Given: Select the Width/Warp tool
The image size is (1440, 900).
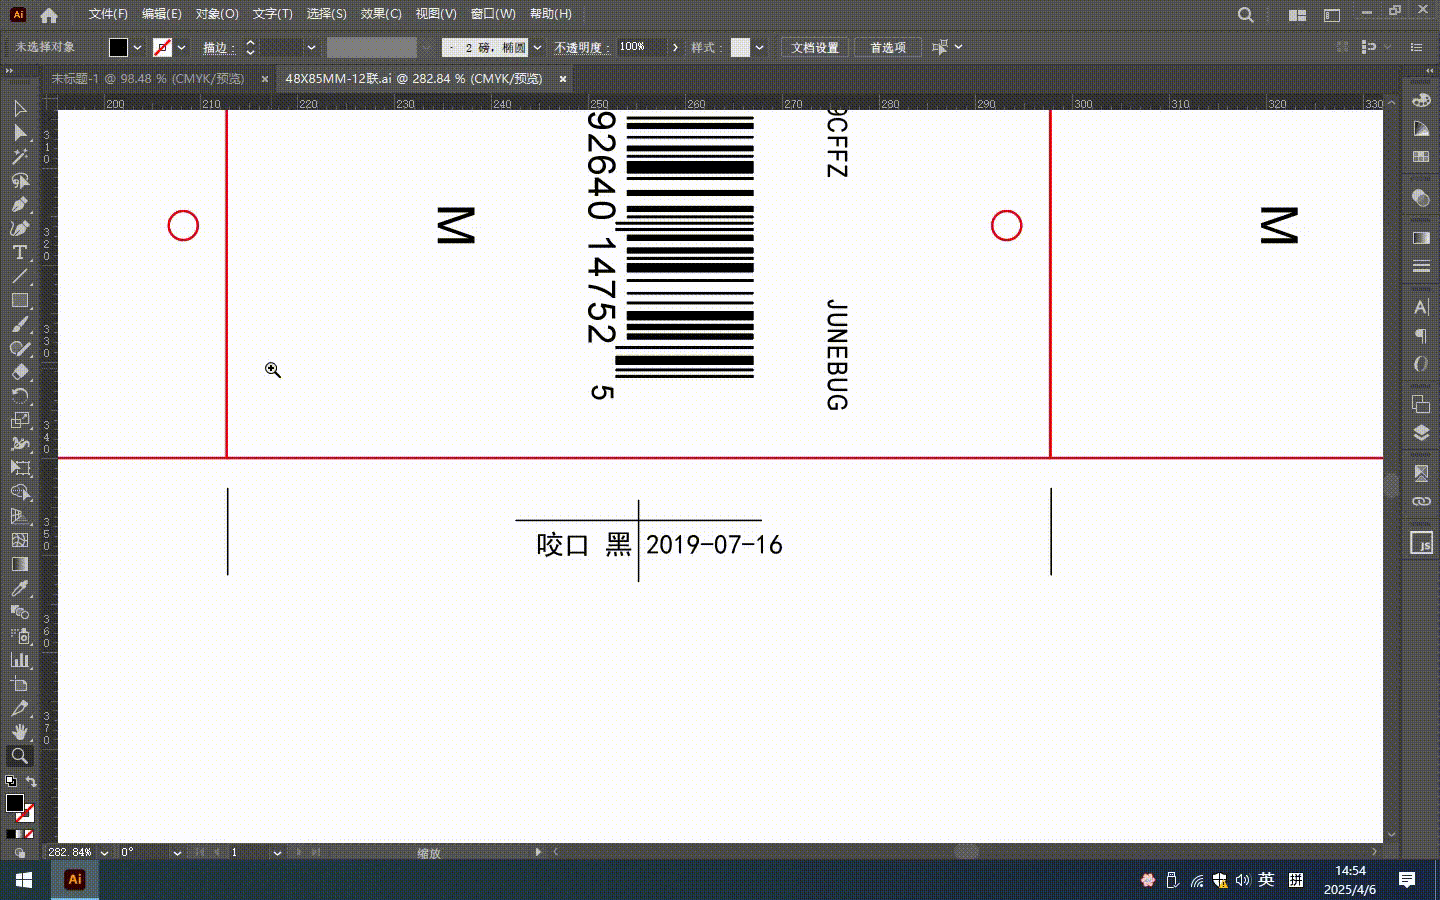Looking at the screenshot, I should (19, 444).
